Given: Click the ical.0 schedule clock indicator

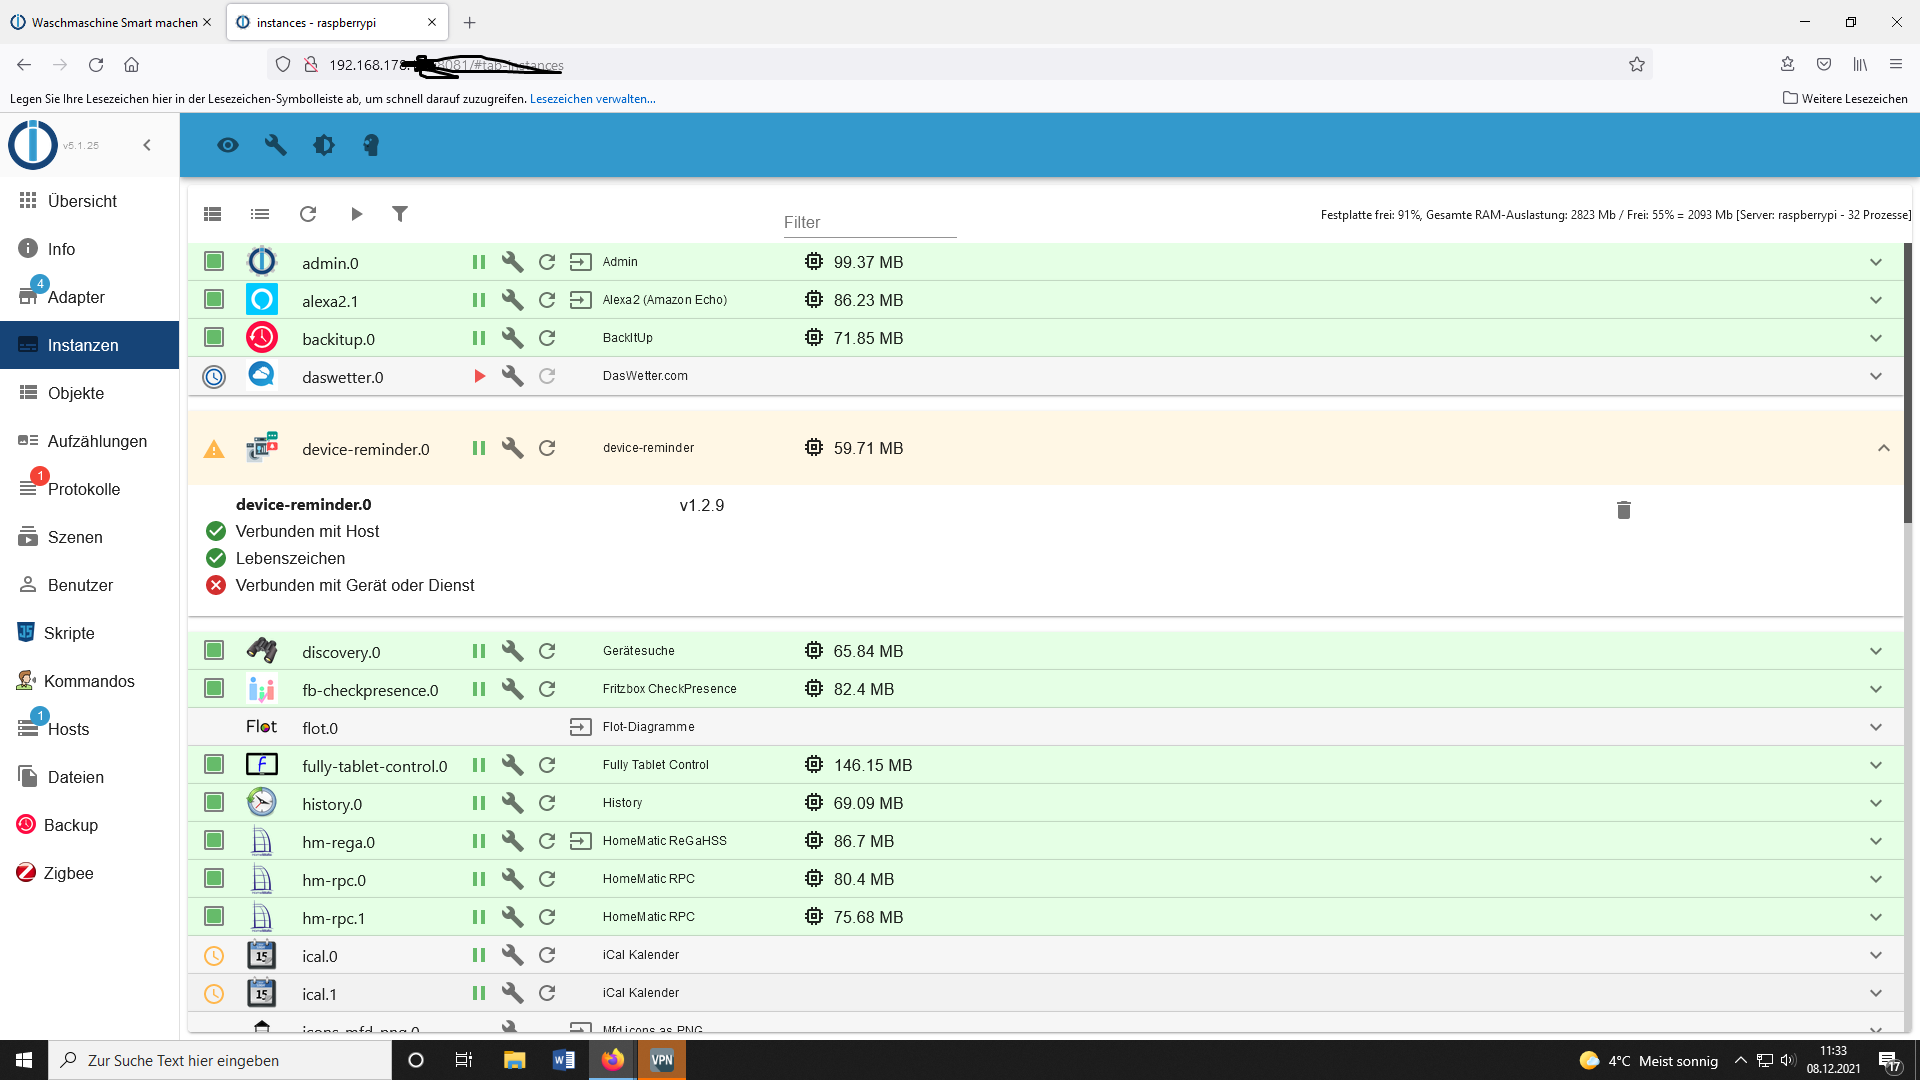Looking at the screenshot, I should point(214,956).
